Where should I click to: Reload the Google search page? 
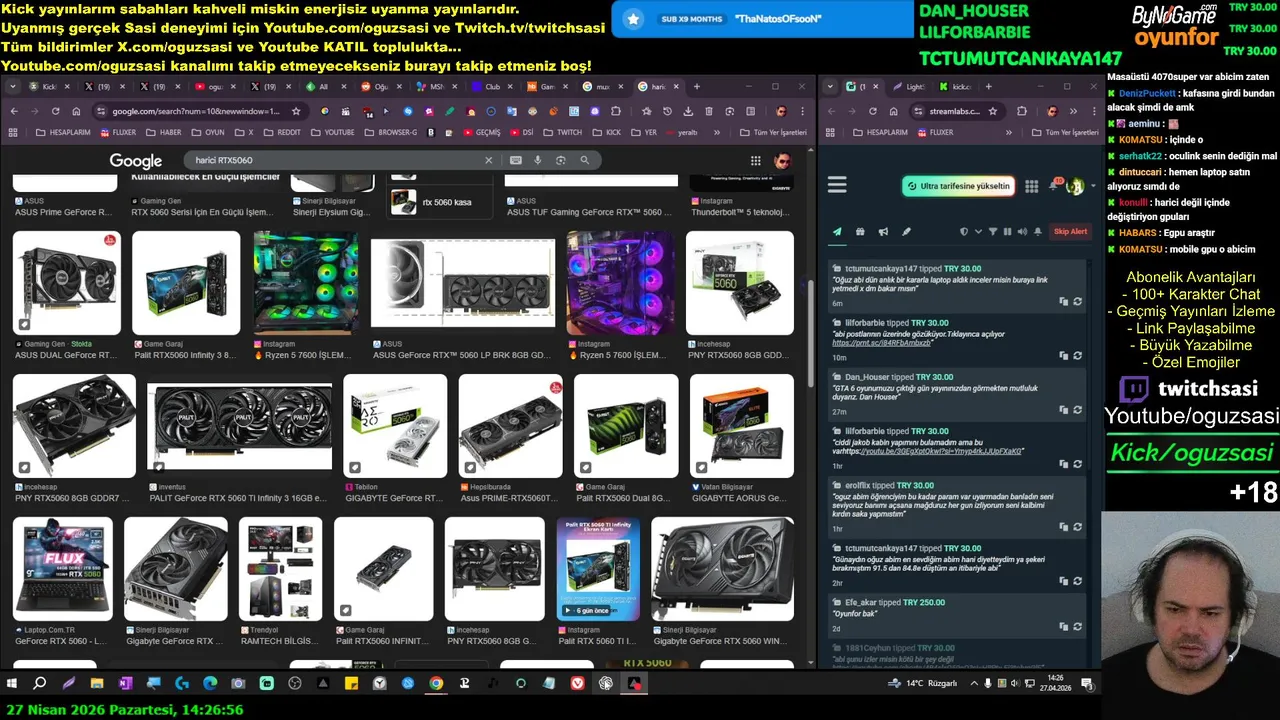56,111
